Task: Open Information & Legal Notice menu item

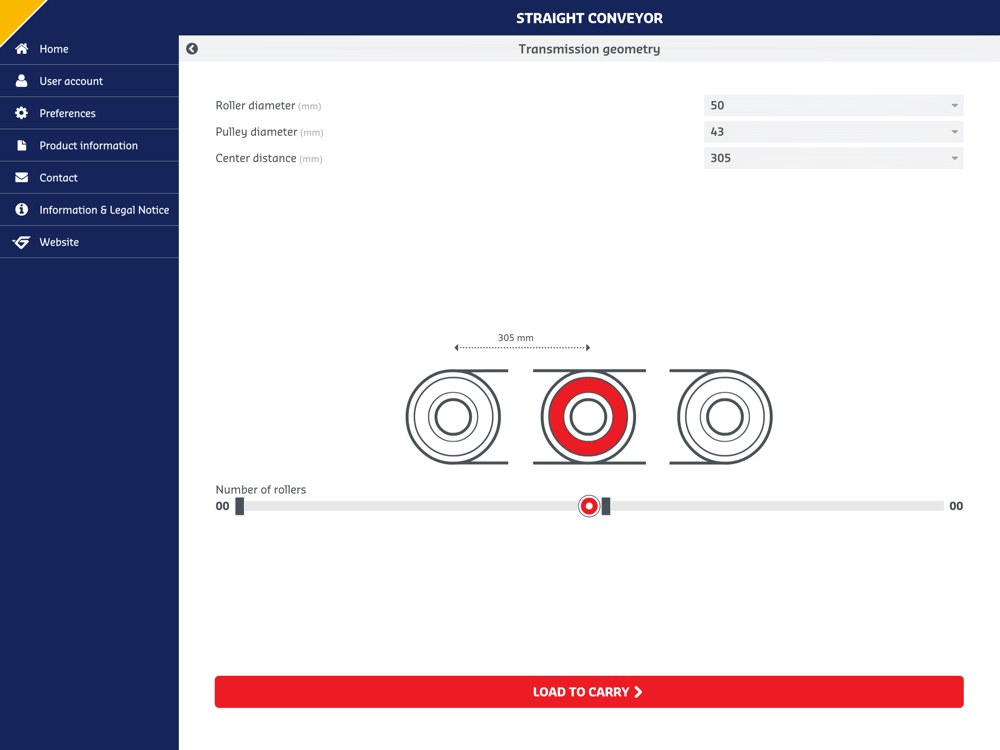Action: click(89, 210)
